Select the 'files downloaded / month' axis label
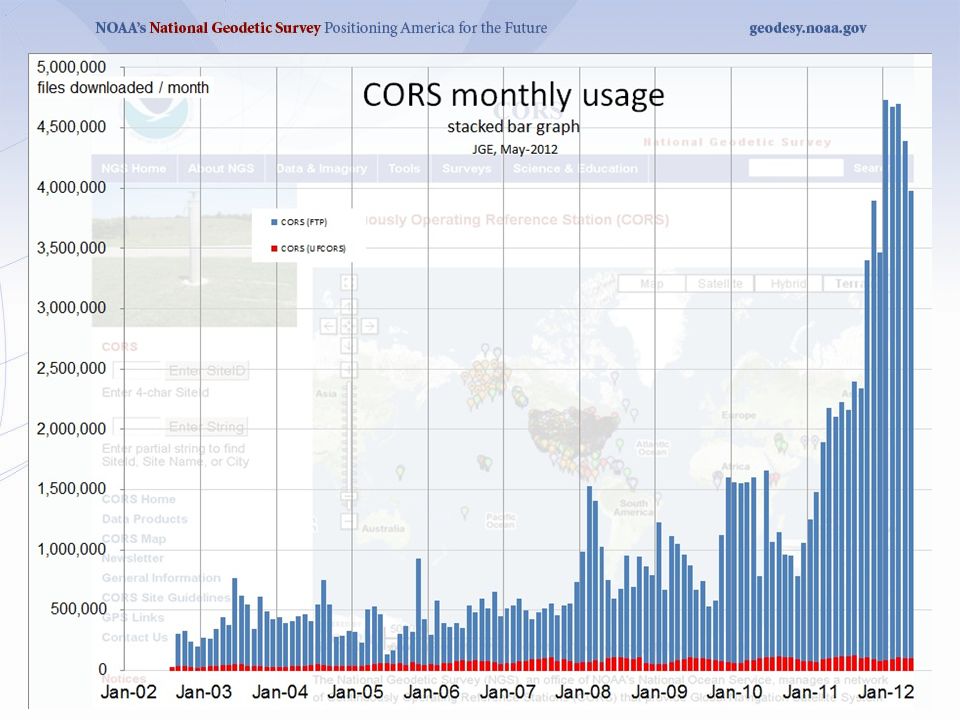The height and width of the screenshot is (720, 960). 123,88
